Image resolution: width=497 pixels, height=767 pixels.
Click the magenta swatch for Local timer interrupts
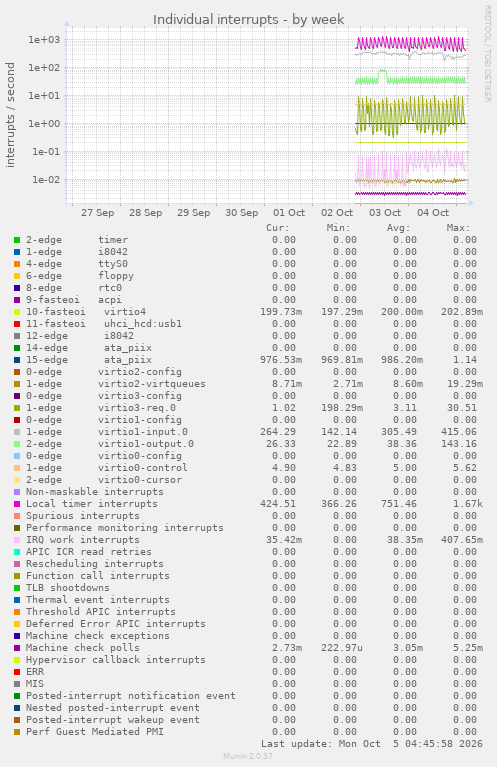click(17, 504)
